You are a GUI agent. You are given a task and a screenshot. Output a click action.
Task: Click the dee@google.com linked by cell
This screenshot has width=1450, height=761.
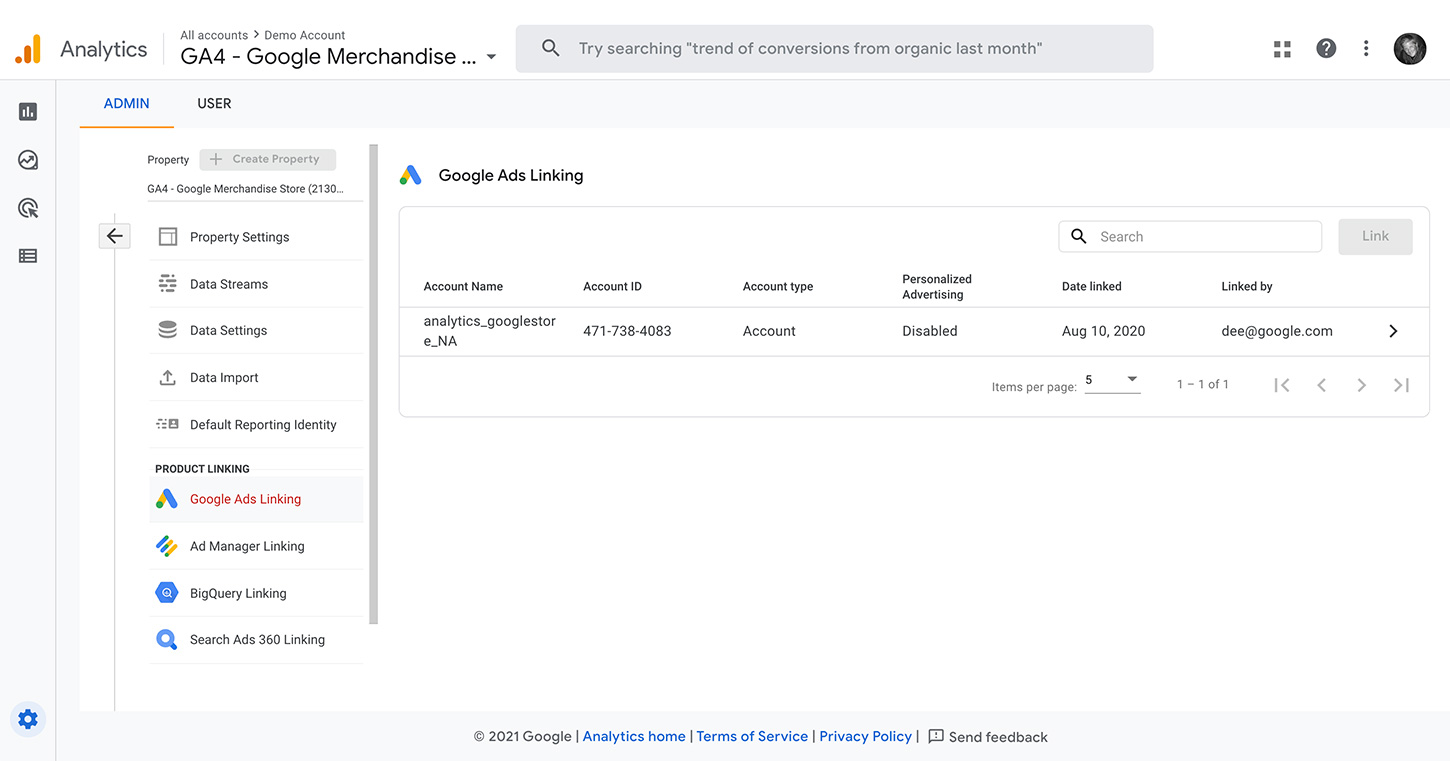[x=1277, y=331]
